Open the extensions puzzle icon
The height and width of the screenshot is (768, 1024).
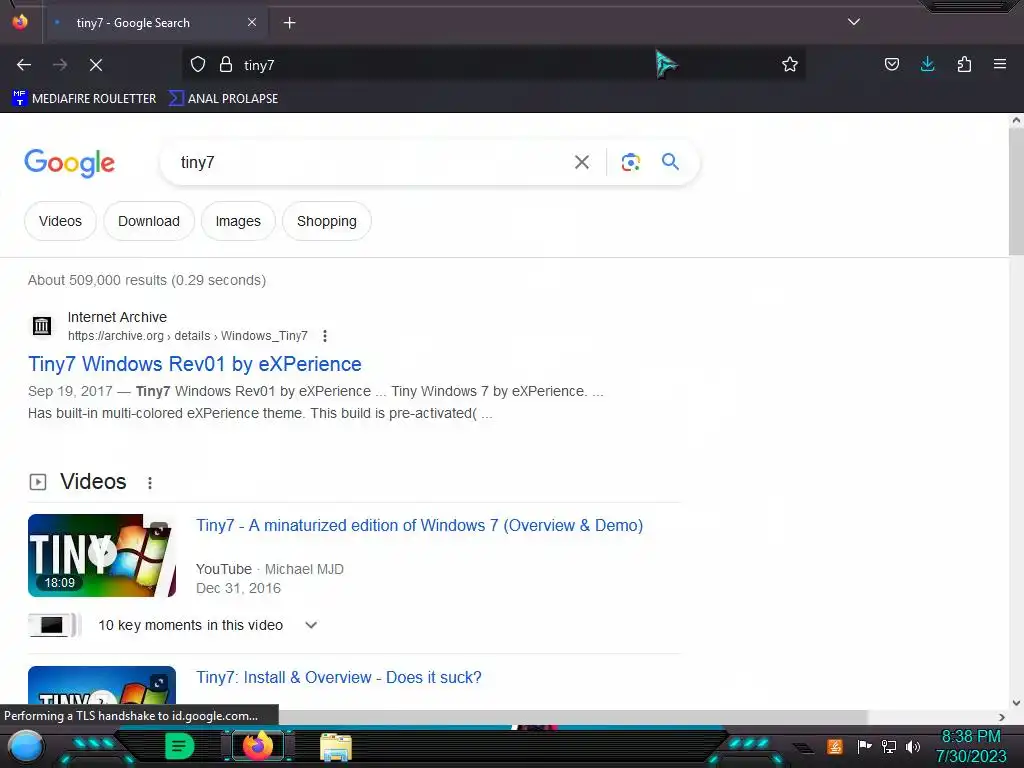point(964,64)
